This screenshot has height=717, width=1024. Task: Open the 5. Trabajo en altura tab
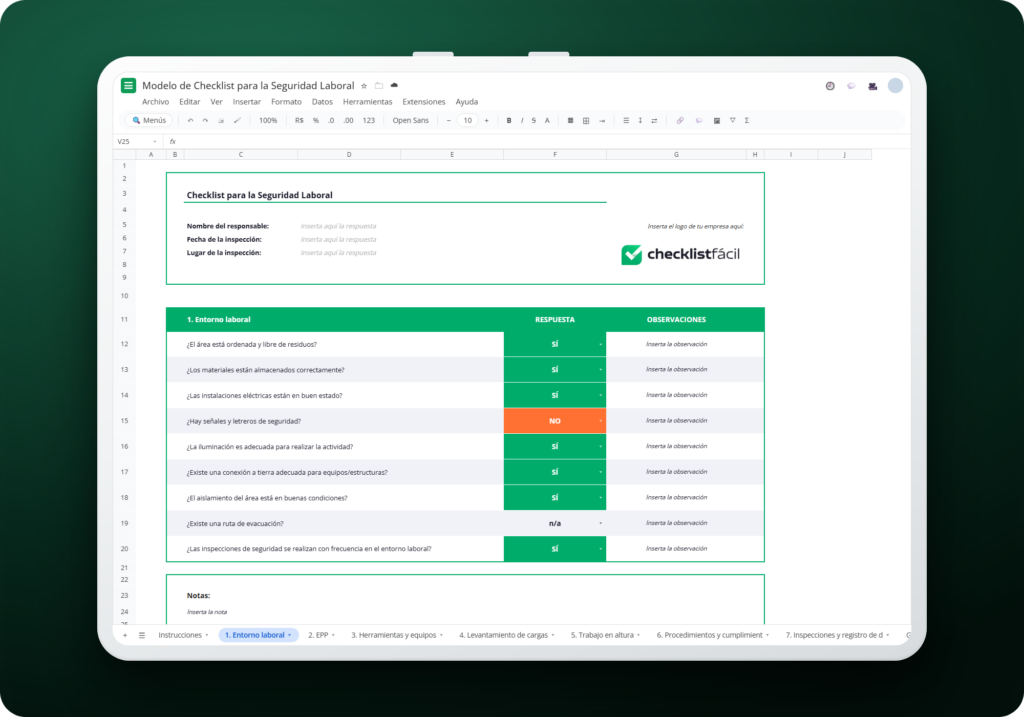point(605,635)
